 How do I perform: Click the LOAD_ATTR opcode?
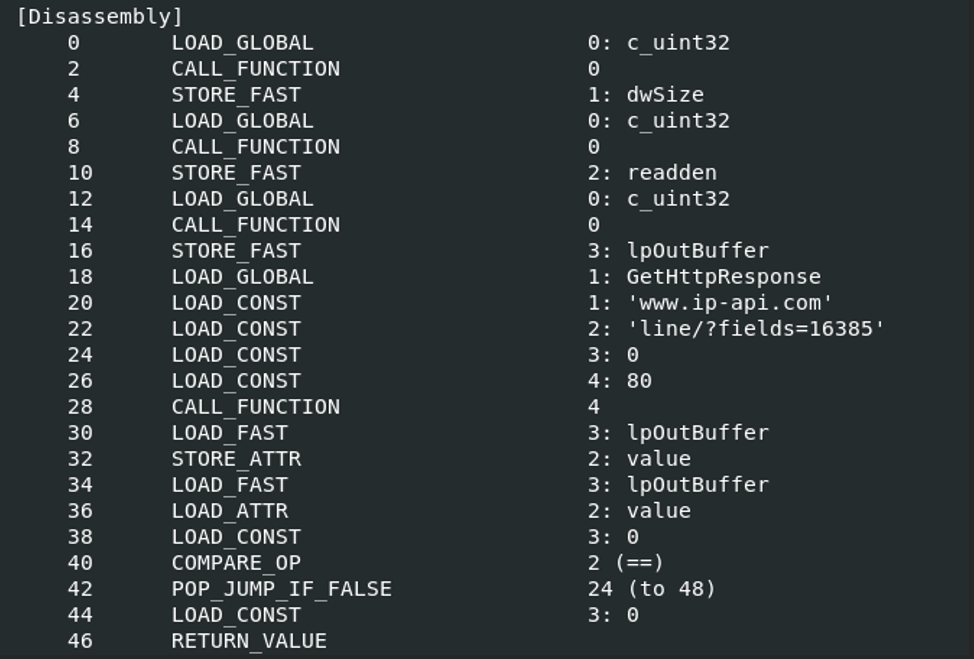230,511
